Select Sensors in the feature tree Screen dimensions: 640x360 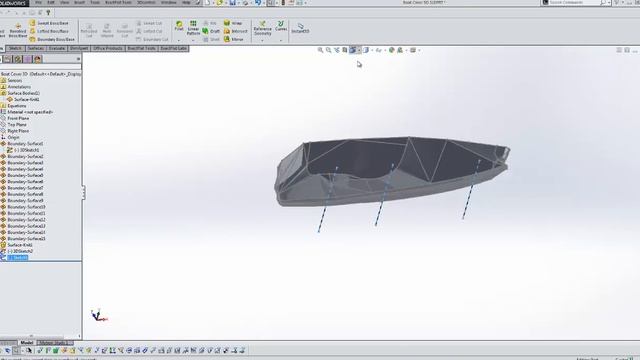15,80
